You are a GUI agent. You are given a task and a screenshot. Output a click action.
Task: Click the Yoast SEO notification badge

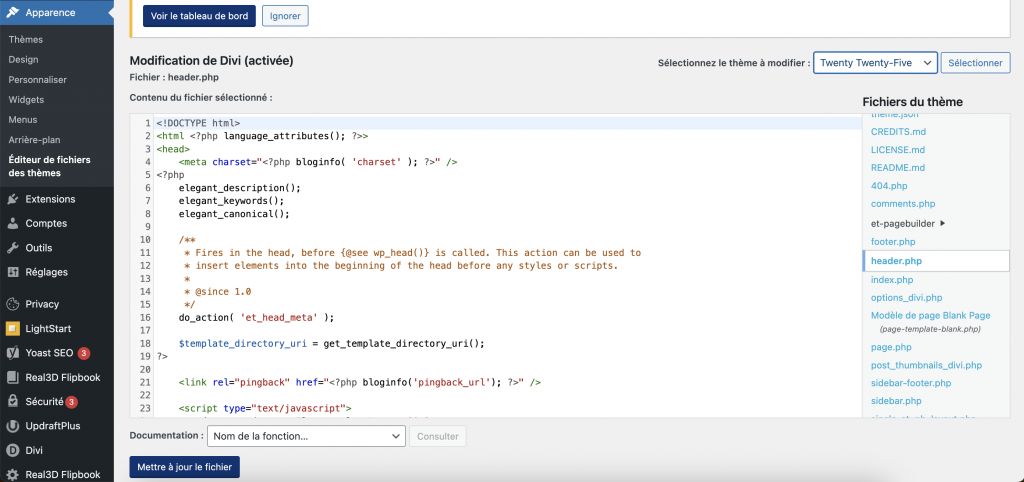coord(84,353)
